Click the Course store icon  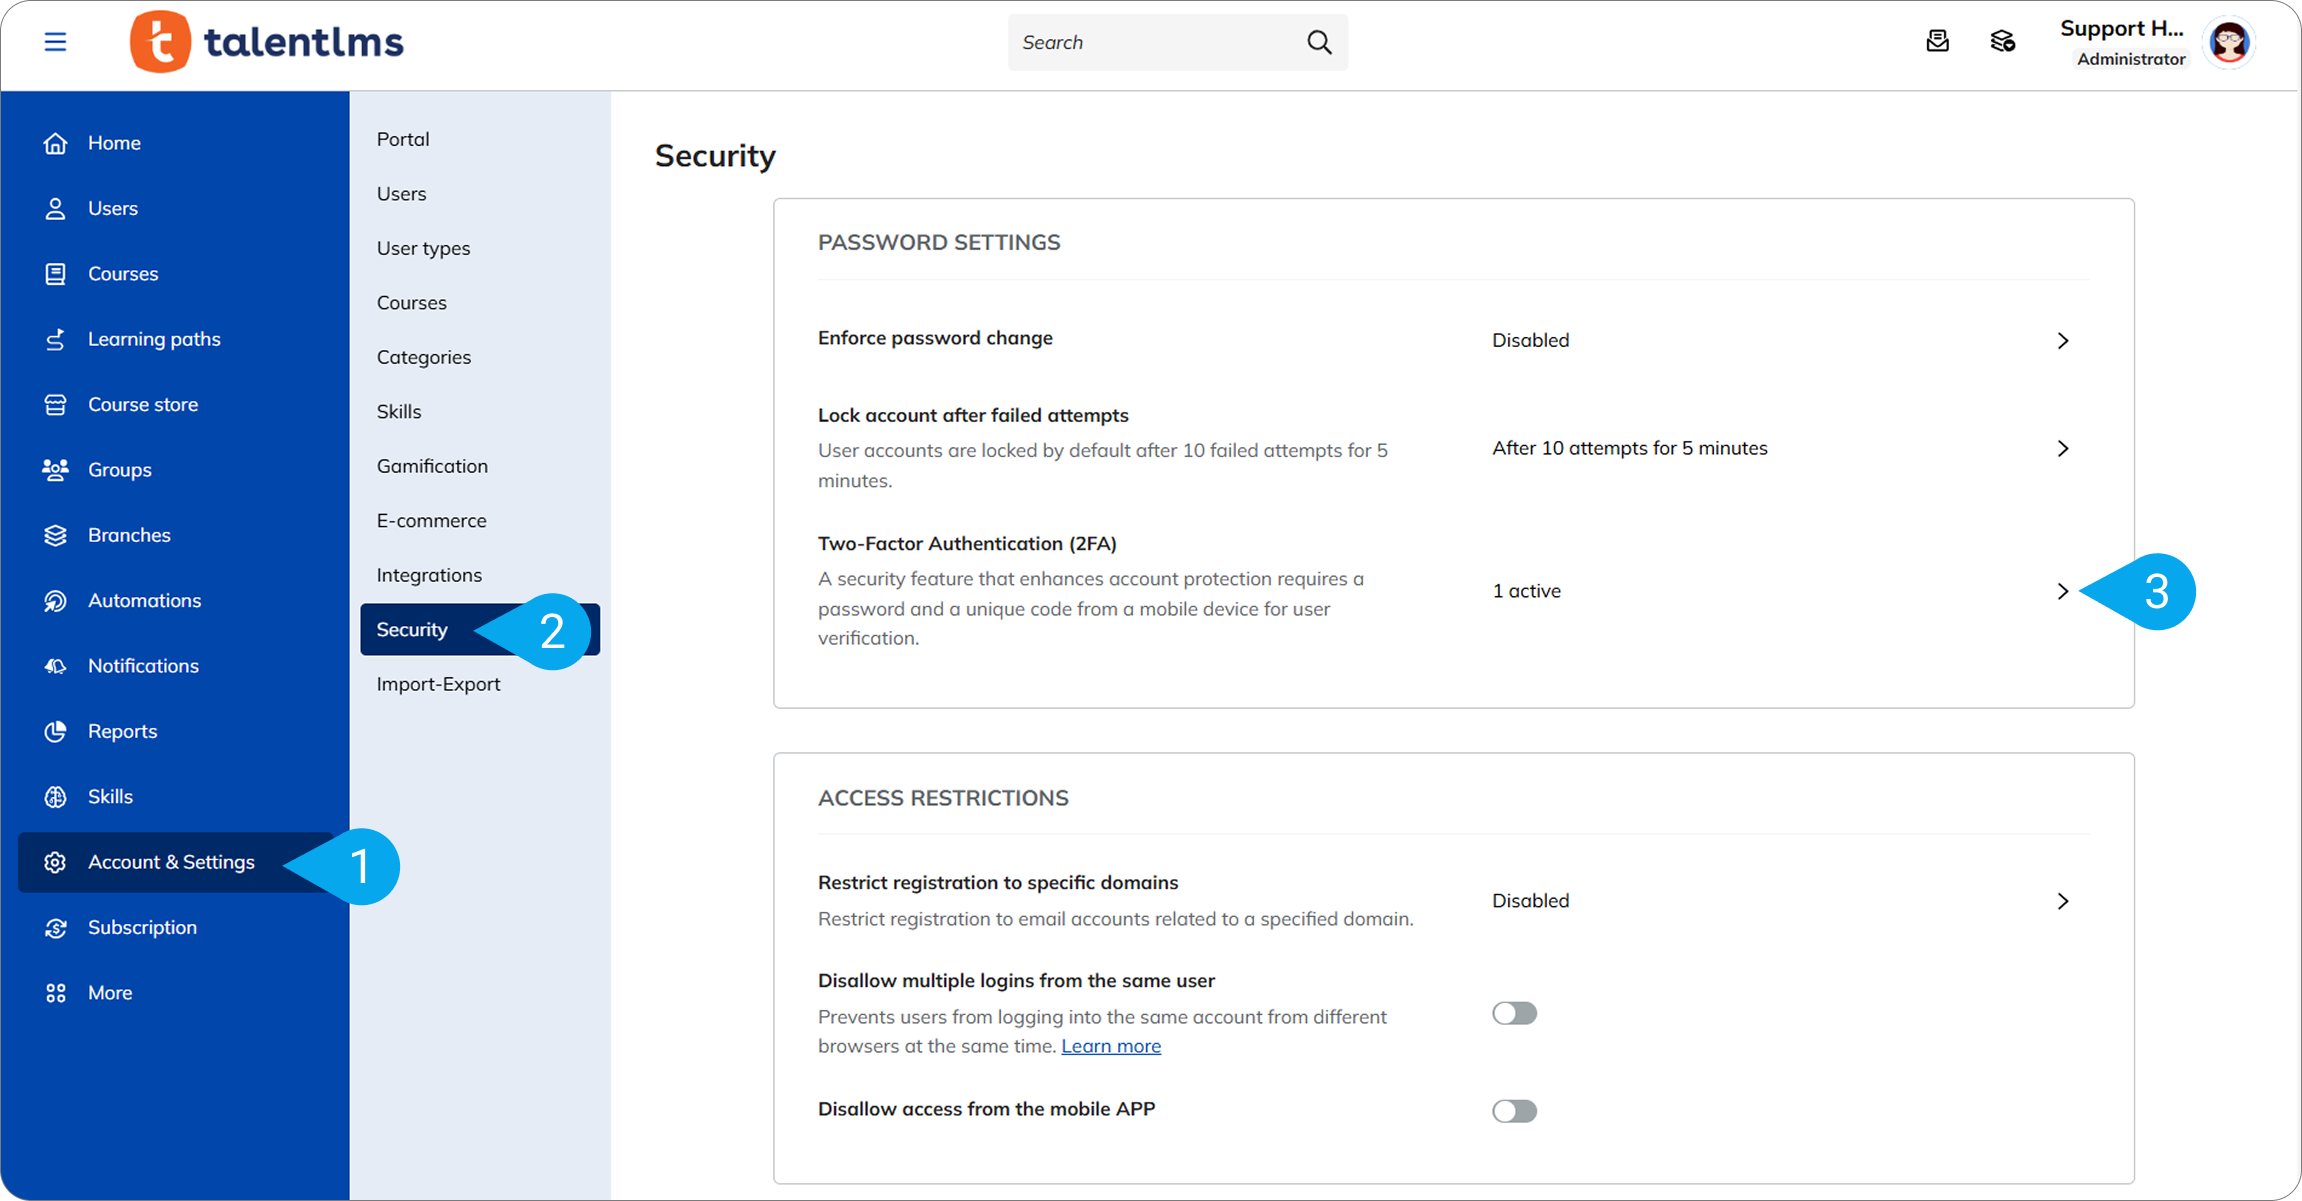[x=55, y=404]
